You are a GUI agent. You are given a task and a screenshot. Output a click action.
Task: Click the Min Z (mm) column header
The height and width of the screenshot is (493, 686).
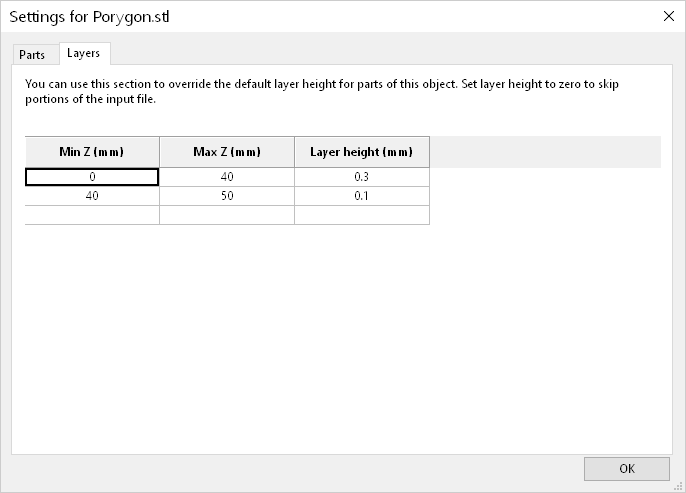point(92,152)
